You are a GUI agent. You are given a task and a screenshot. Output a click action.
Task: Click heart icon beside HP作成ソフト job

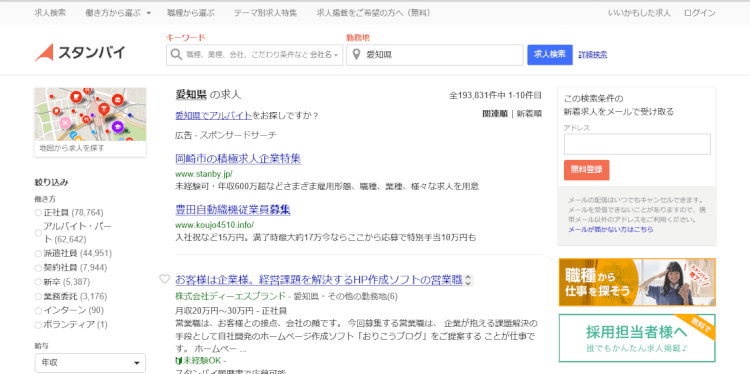pyautogui.click(x=165, y=279)
